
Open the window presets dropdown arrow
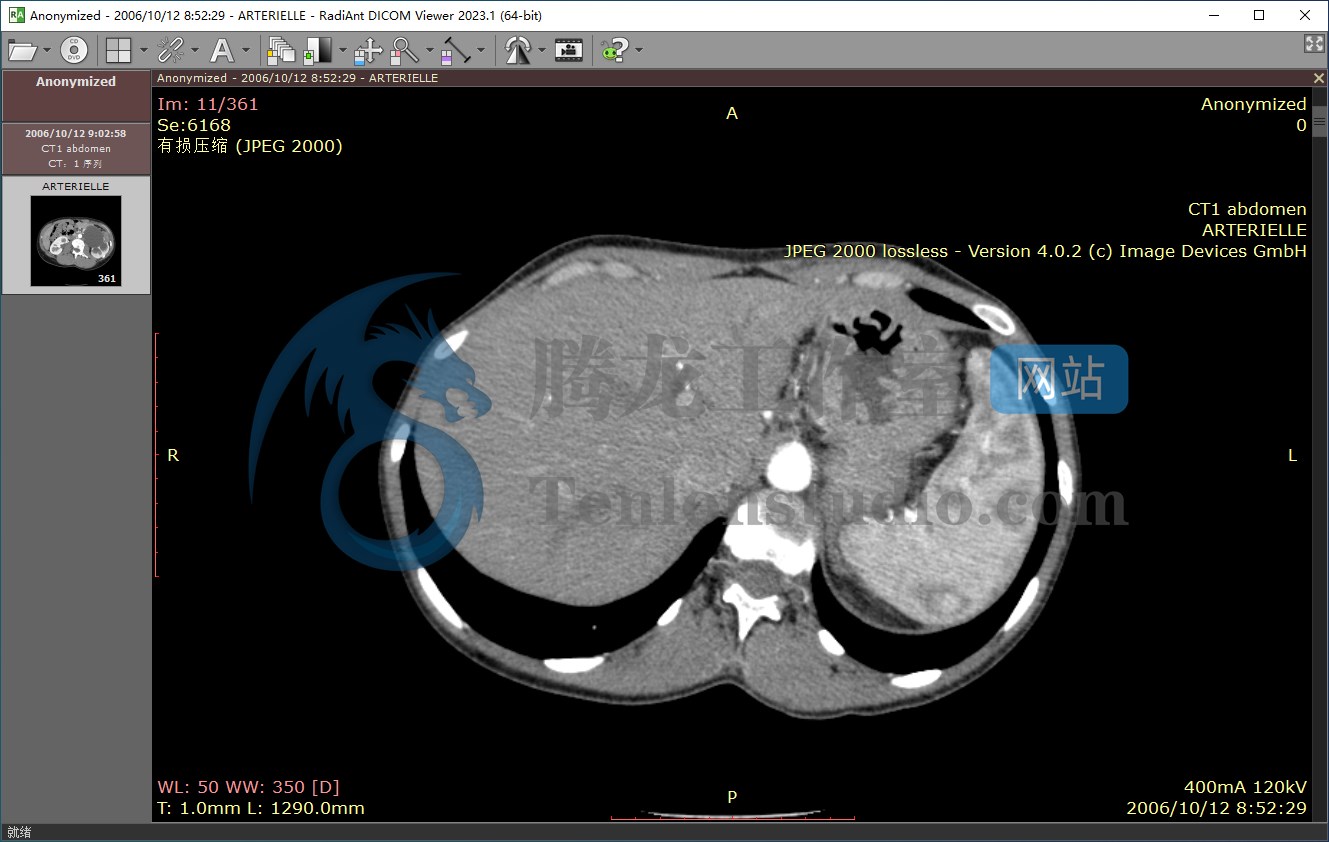tap(343, 50)
